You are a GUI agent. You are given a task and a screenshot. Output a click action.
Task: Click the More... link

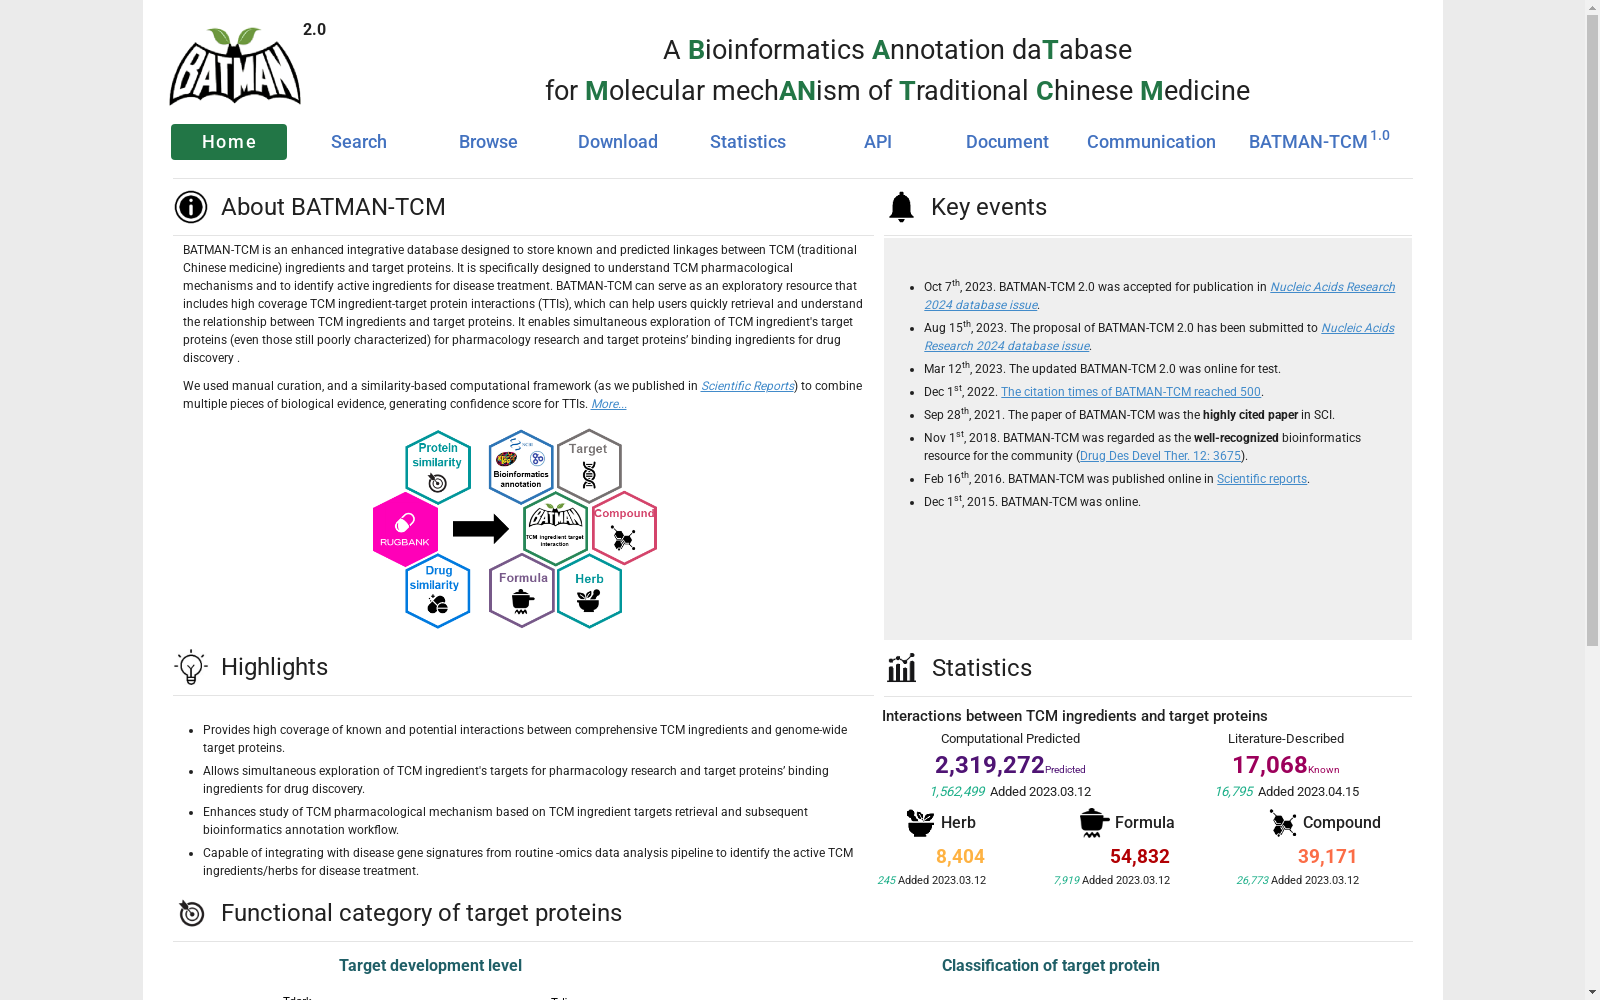pyautogui.click(x=608, y=404)
